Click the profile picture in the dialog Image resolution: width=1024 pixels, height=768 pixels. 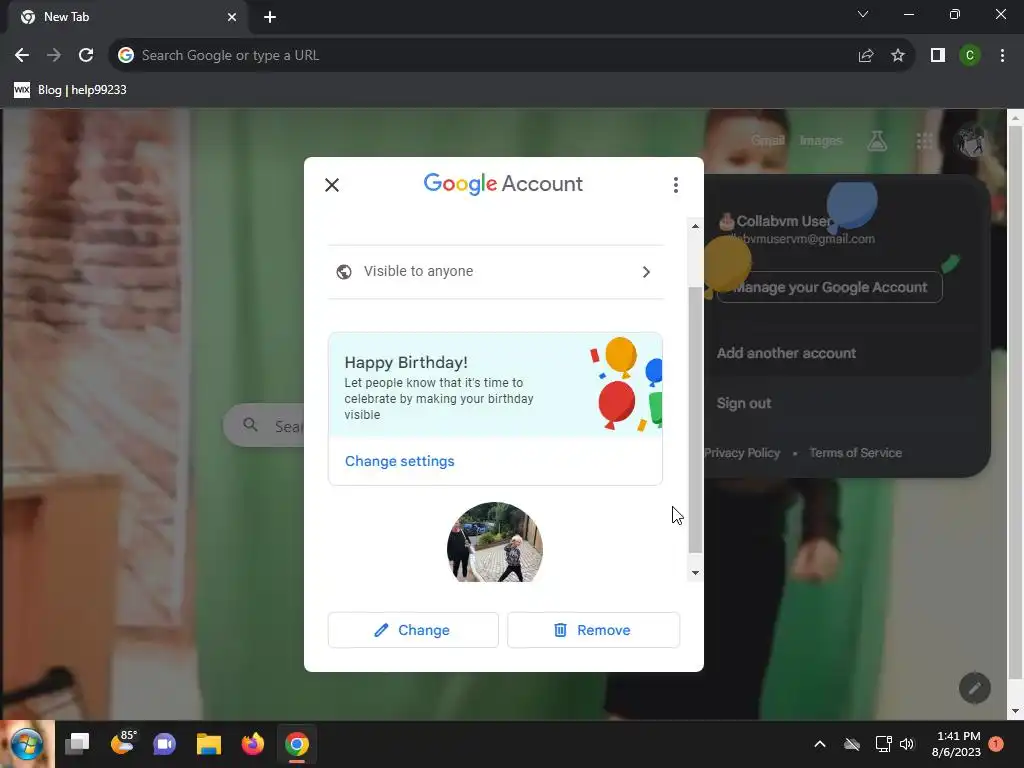(495, 542)
